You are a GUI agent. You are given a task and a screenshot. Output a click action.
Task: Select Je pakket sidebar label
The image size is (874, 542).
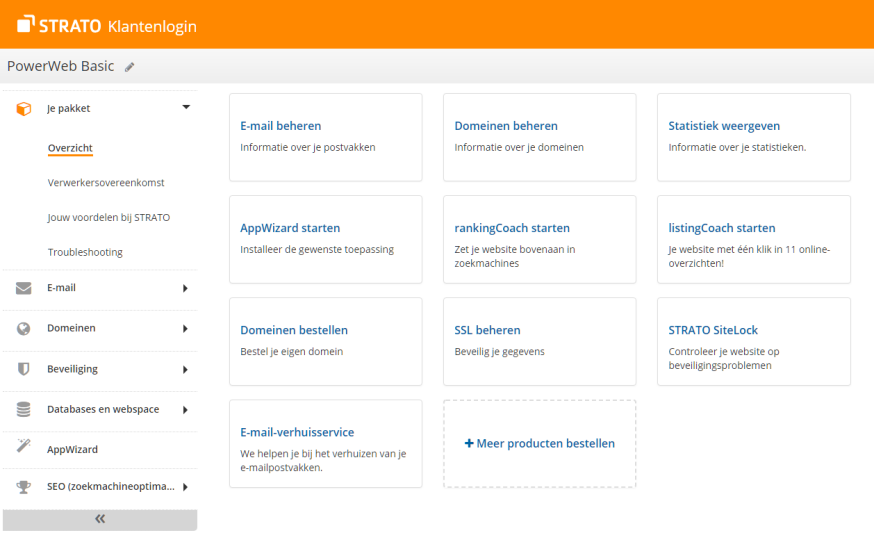coord(68,108)
